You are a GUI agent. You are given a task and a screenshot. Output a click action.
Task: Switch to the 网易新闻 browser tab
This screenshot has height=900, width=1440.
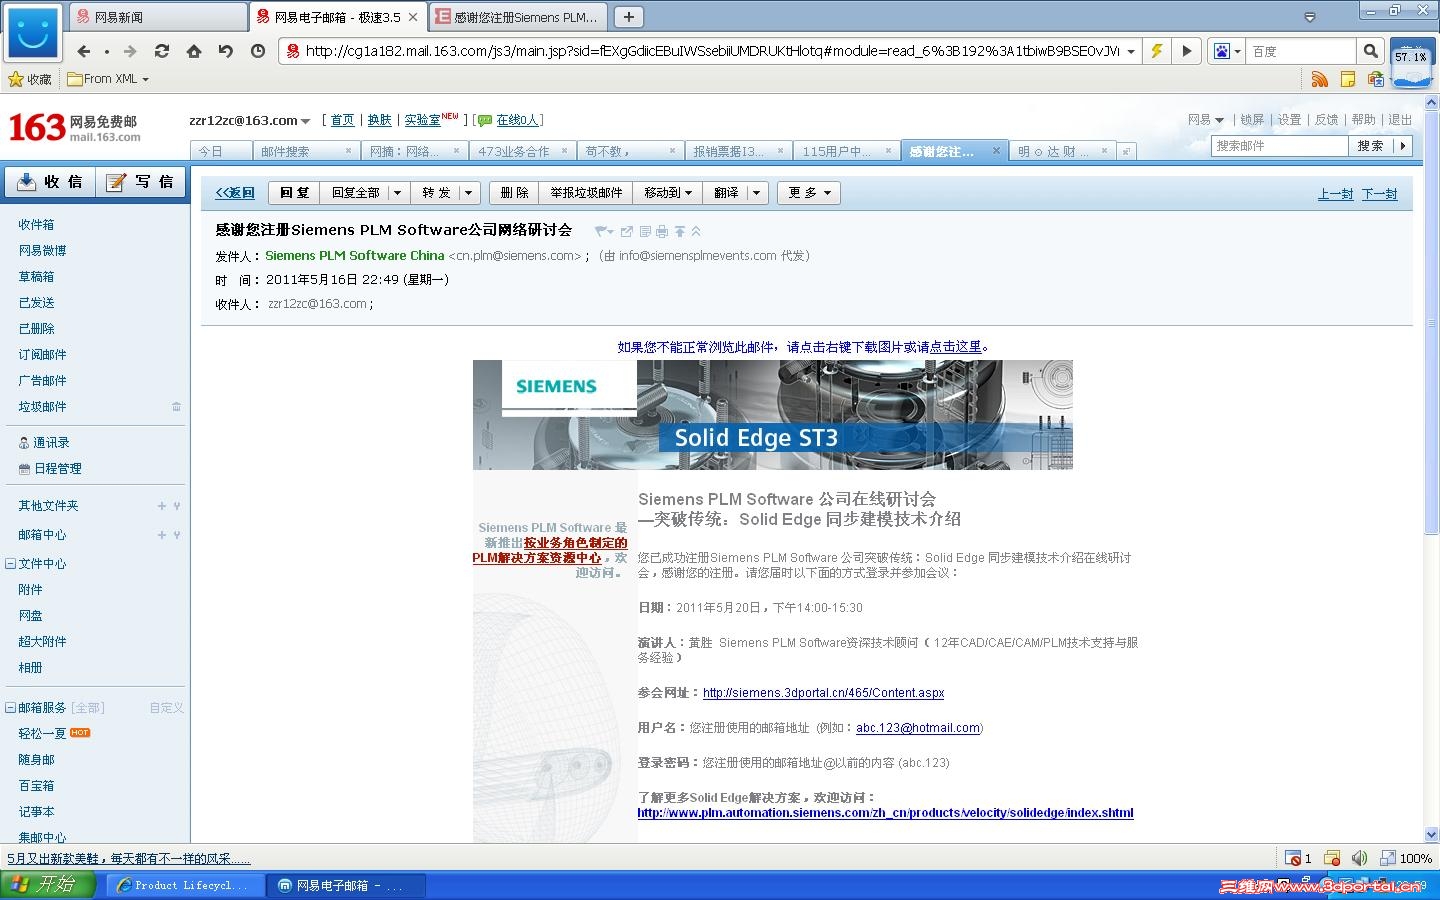(x=160, y=17)
